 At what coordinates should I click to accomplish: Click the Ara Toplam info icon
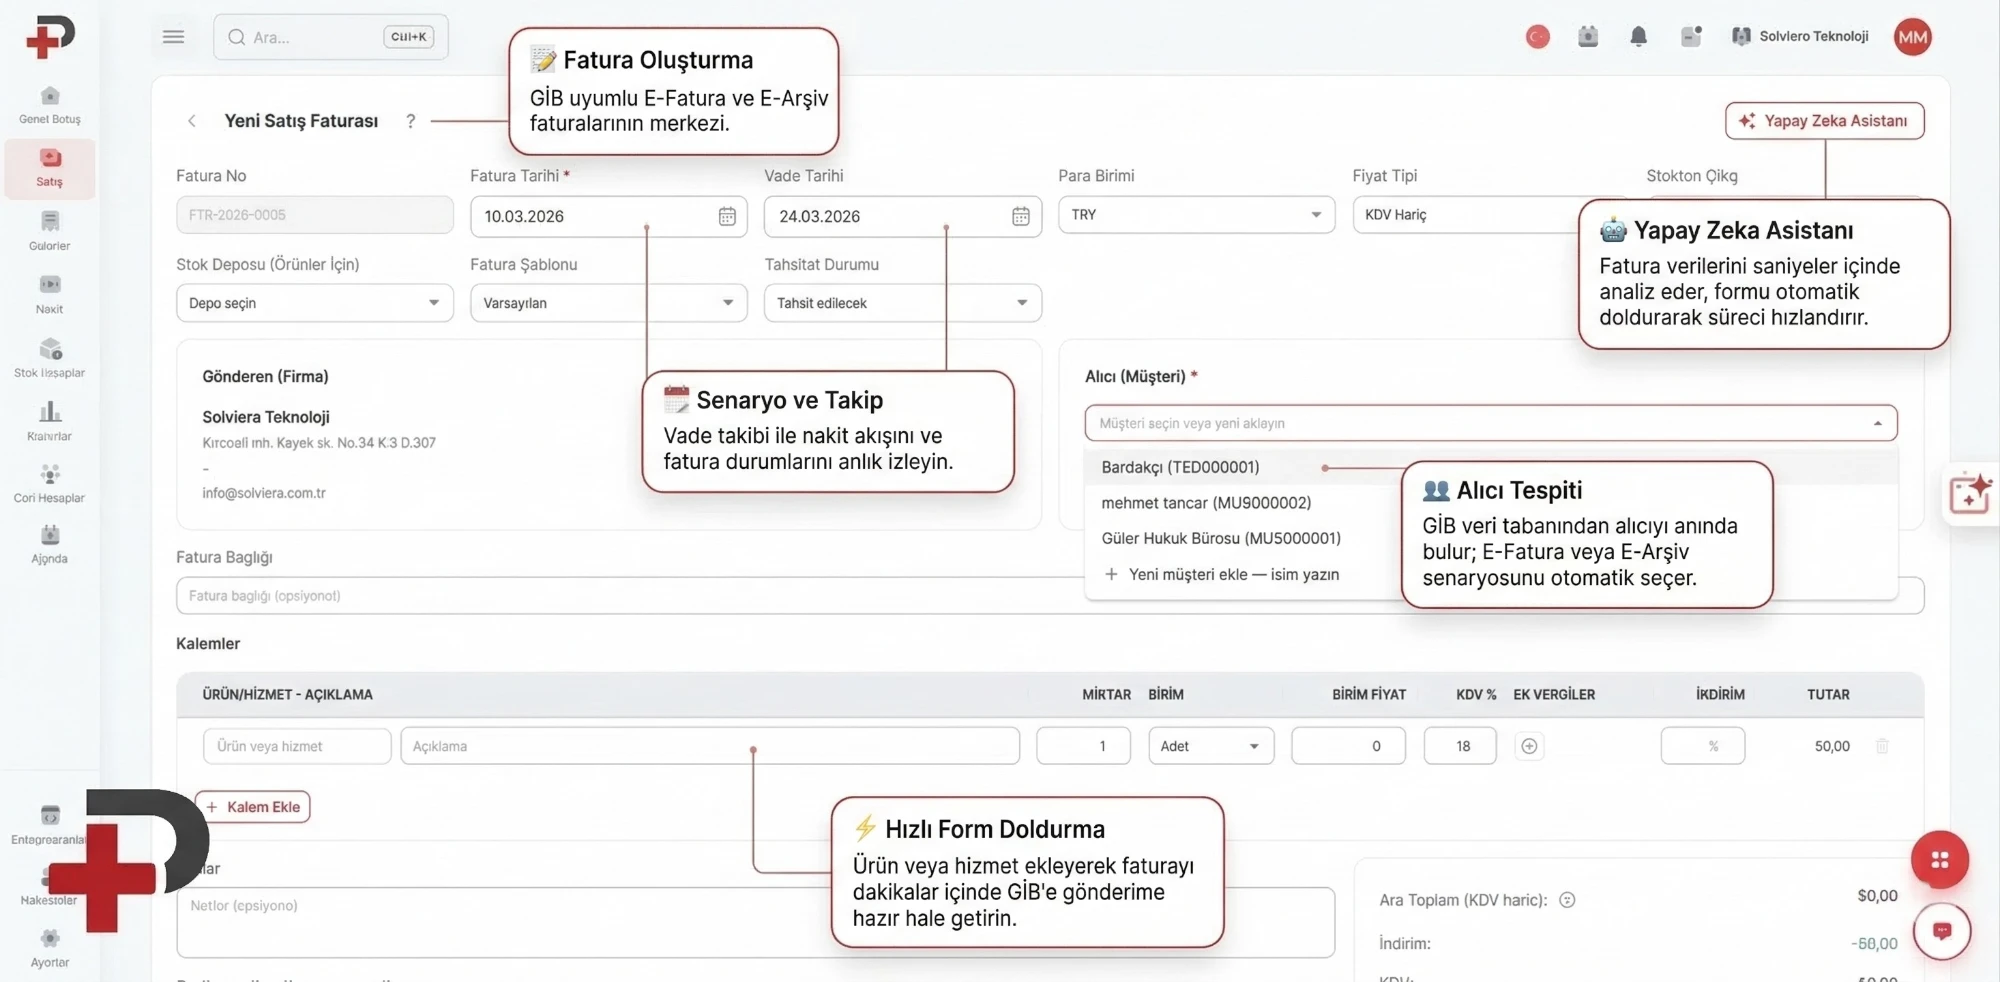pos(1567,900)
